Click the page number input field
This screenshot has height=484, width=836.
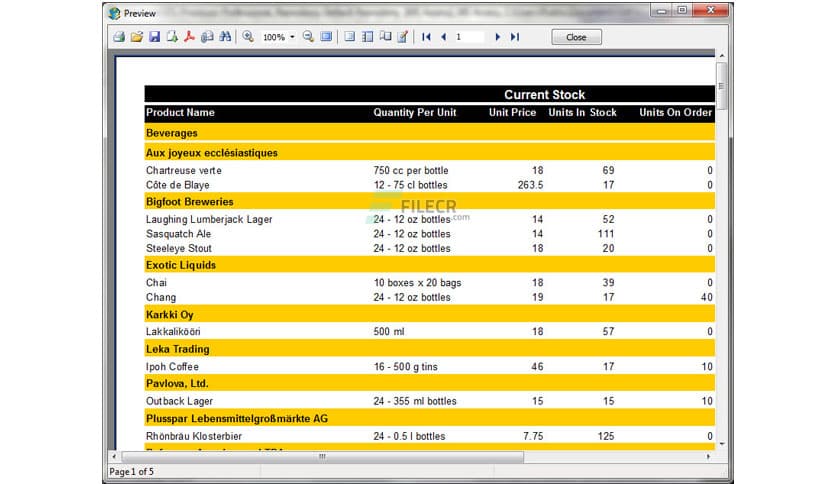[469, 37]
